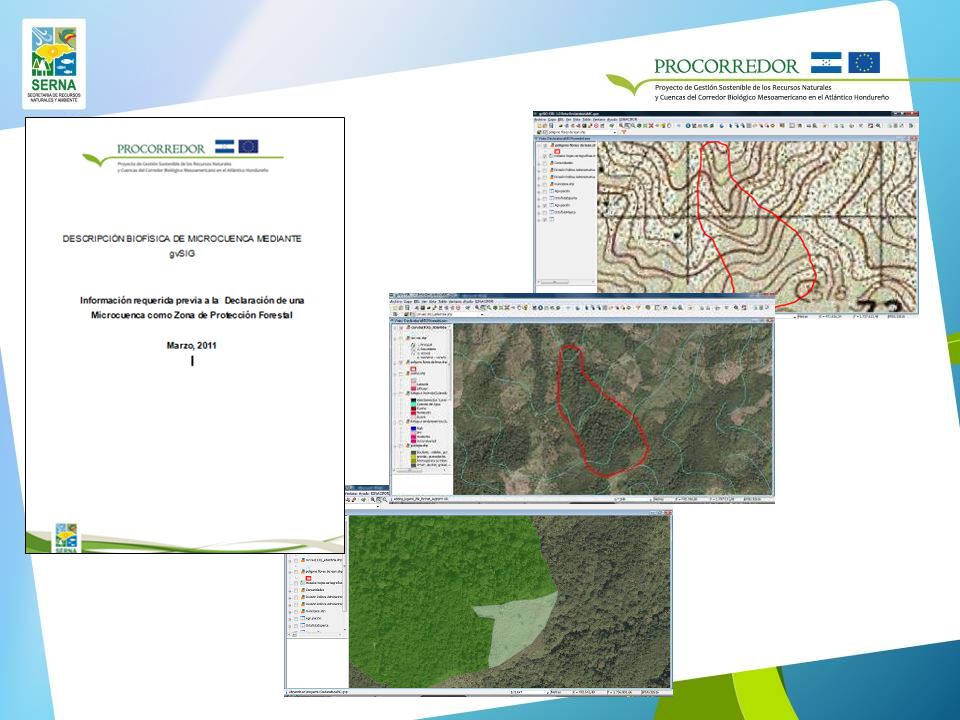Screen dimensions: 960x720
Task: Open Archivo menu in the aerial photo window
Action: 396,302
